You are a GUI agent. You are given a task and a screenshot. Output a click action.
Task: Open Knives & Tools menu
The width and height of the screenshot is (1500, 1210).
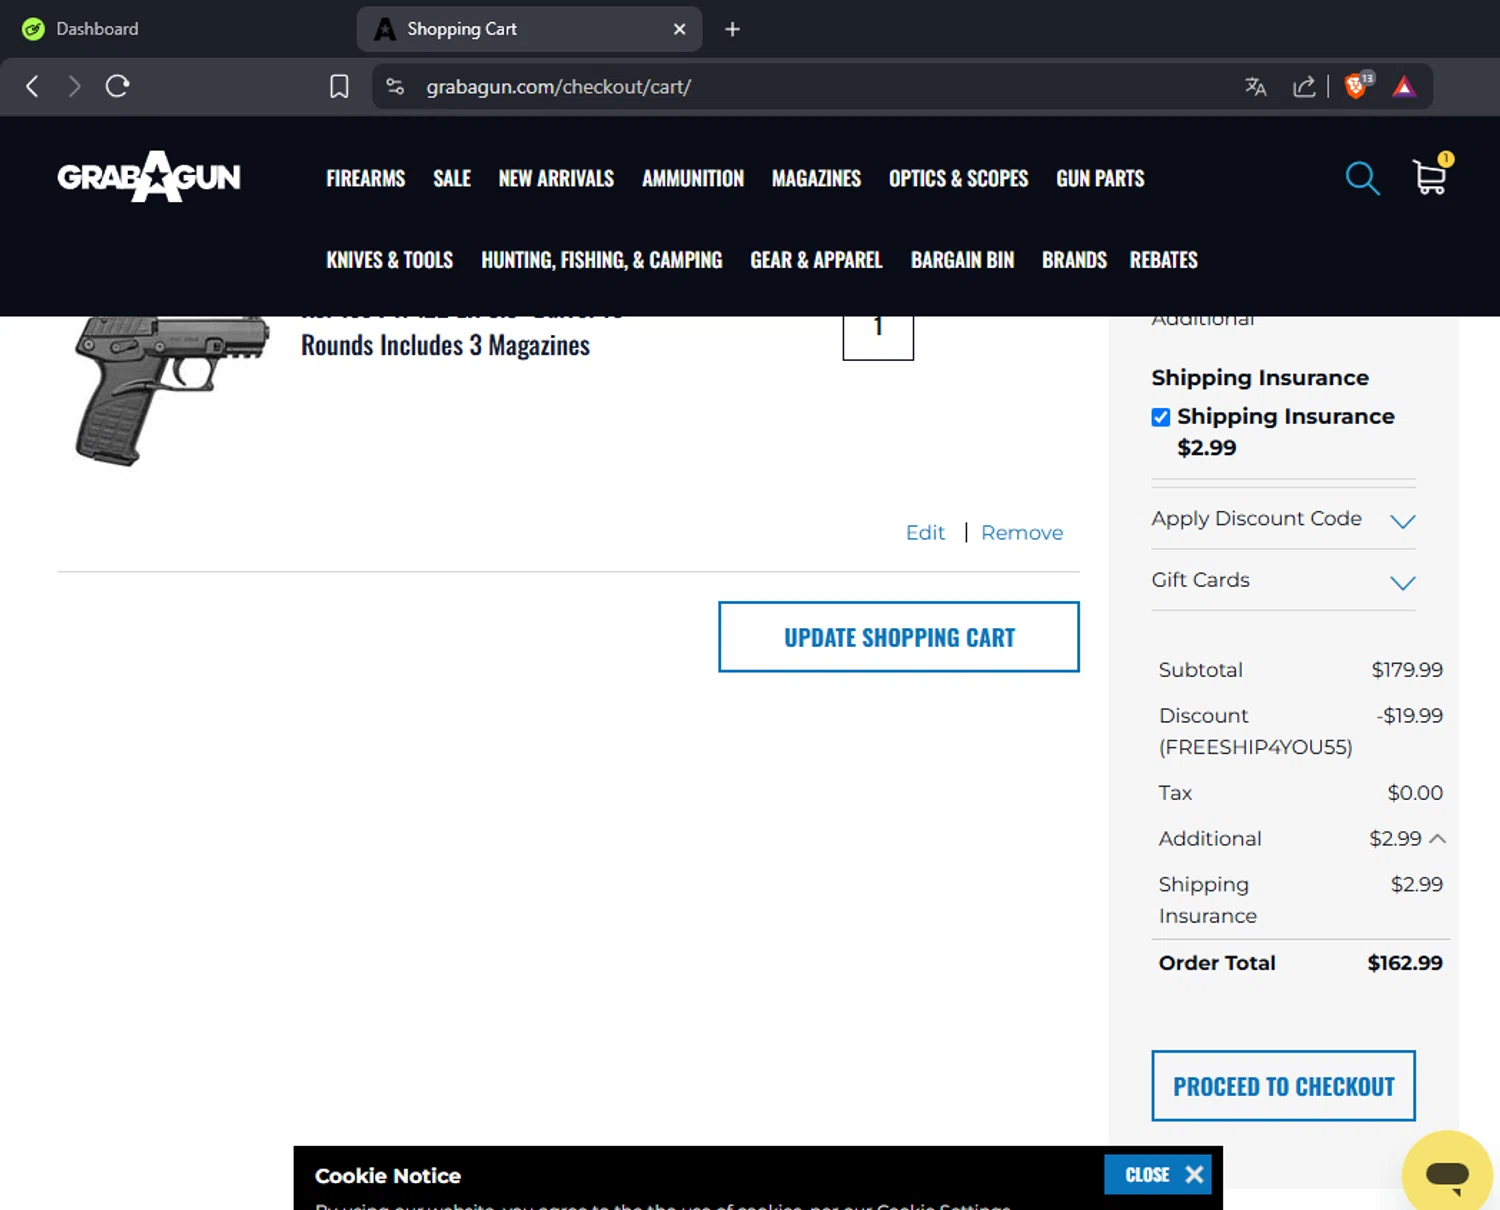389,260
